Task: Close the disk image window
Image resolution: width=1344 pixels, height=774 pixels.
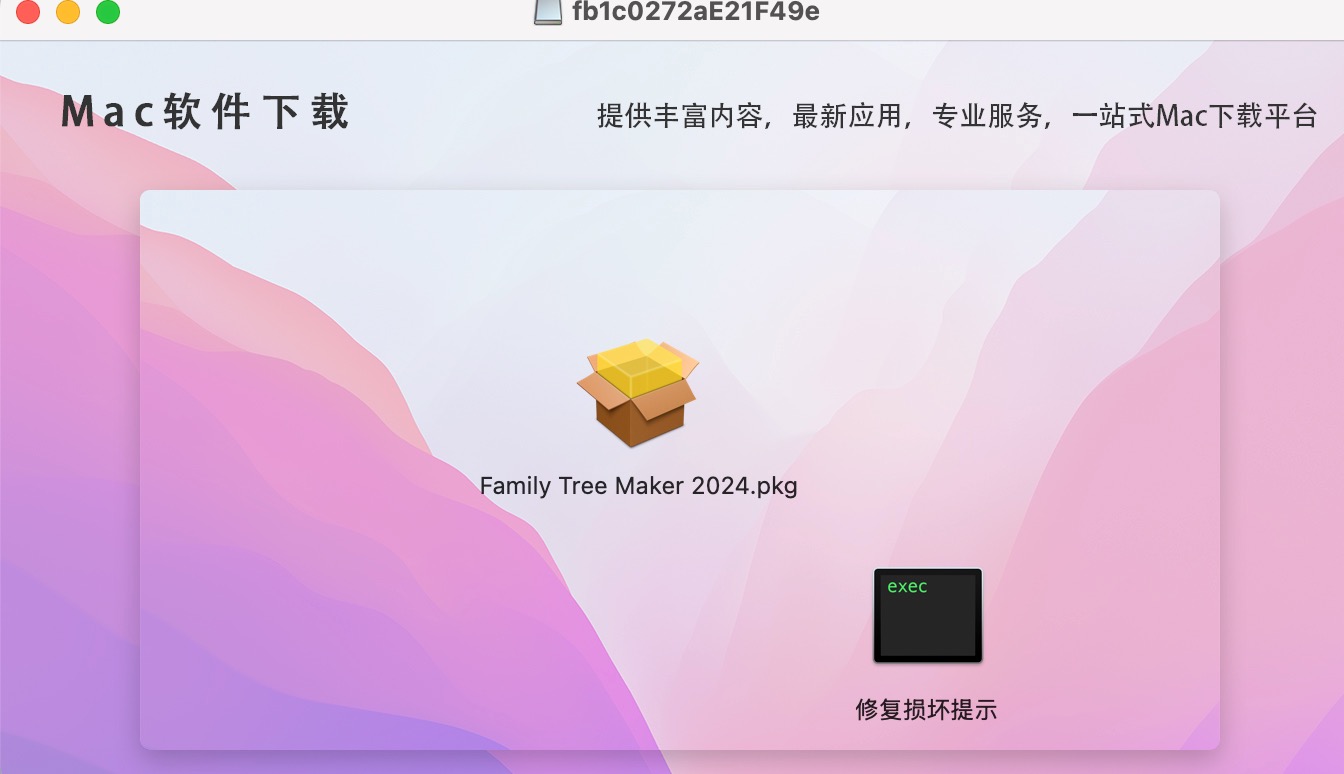Action: click(28, 12)
